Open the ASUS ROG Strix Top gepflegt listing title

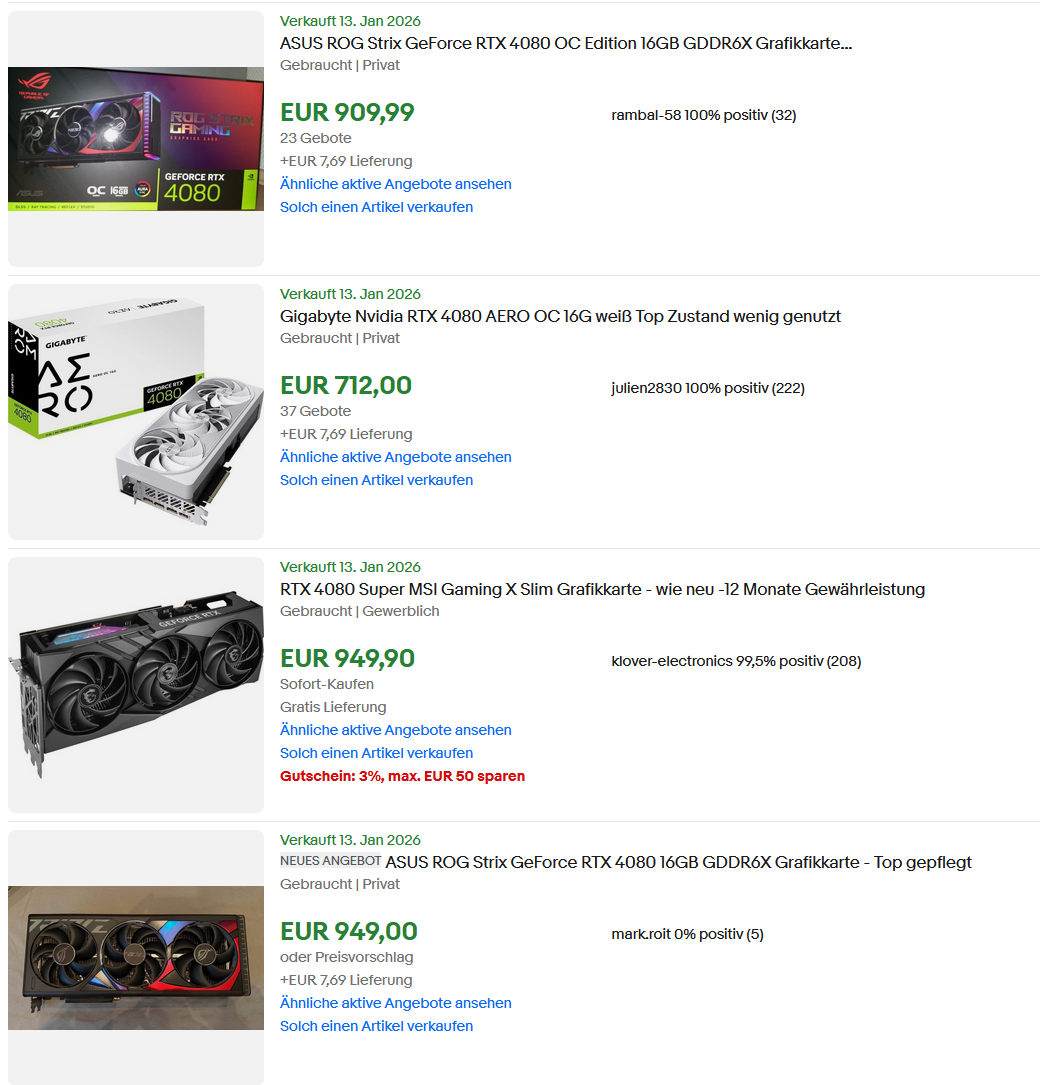coord(678,862)
